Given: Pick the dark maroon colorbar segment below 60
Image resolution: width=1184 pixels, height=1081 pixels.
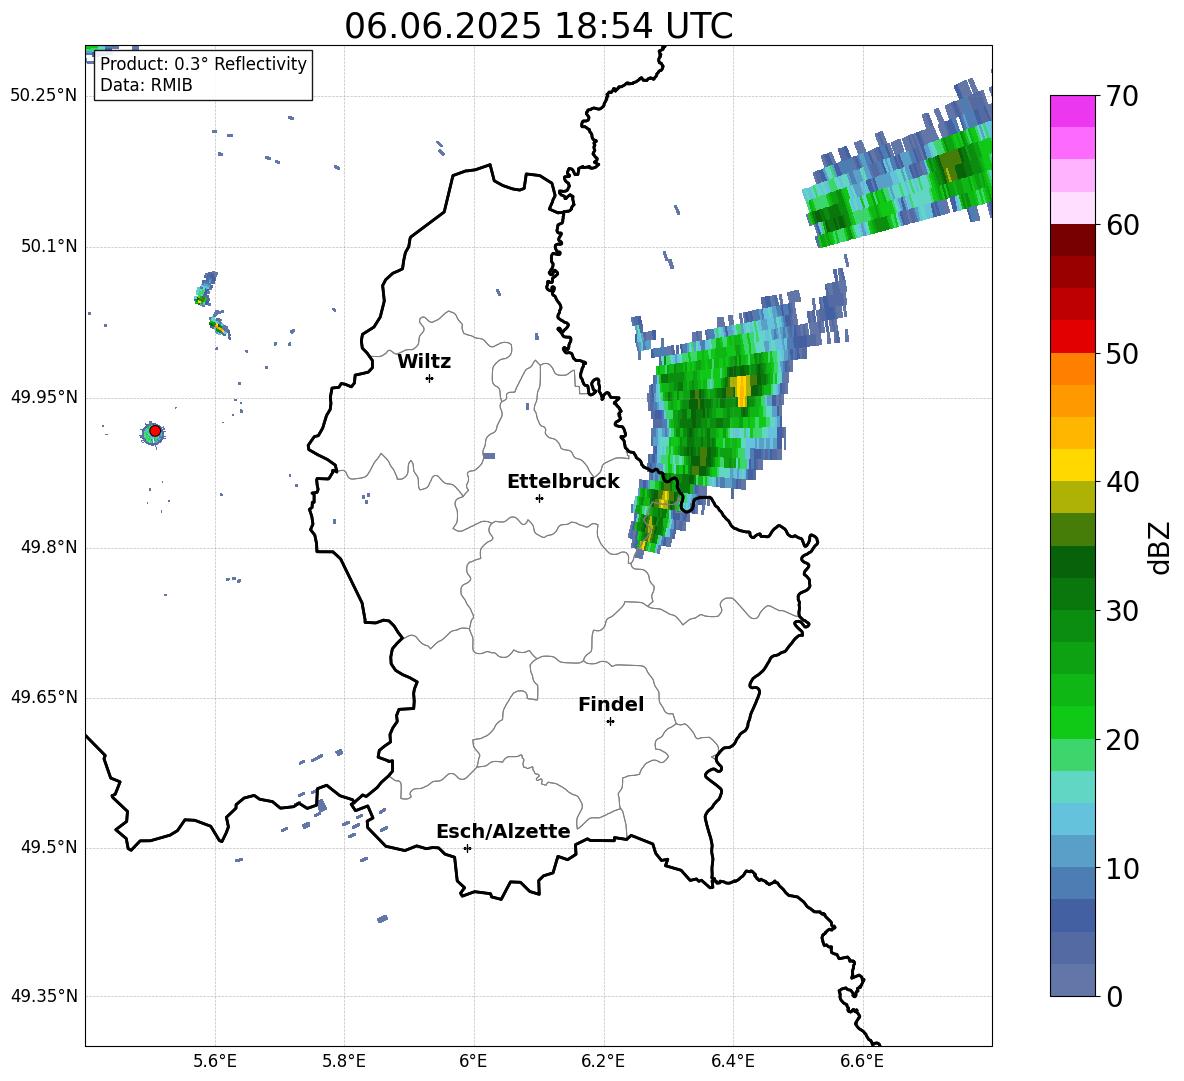Looking at the screenshot, I should [1072, 240].
